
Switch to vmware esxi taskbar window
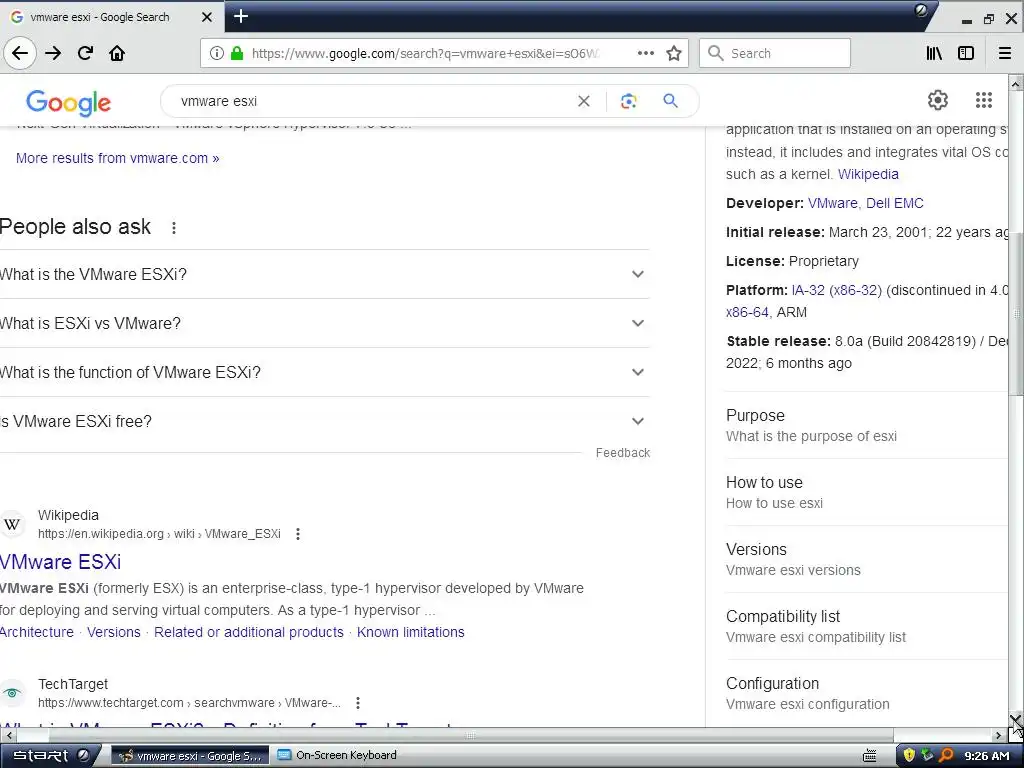click(190, 756)
